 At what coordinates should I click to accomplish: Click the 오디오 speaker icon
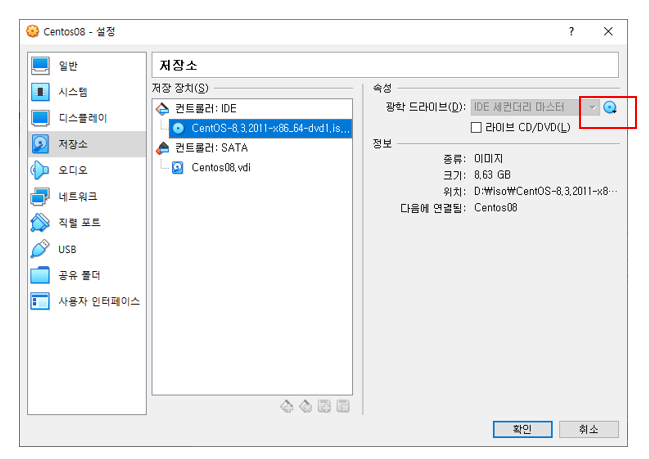(40, 170)
